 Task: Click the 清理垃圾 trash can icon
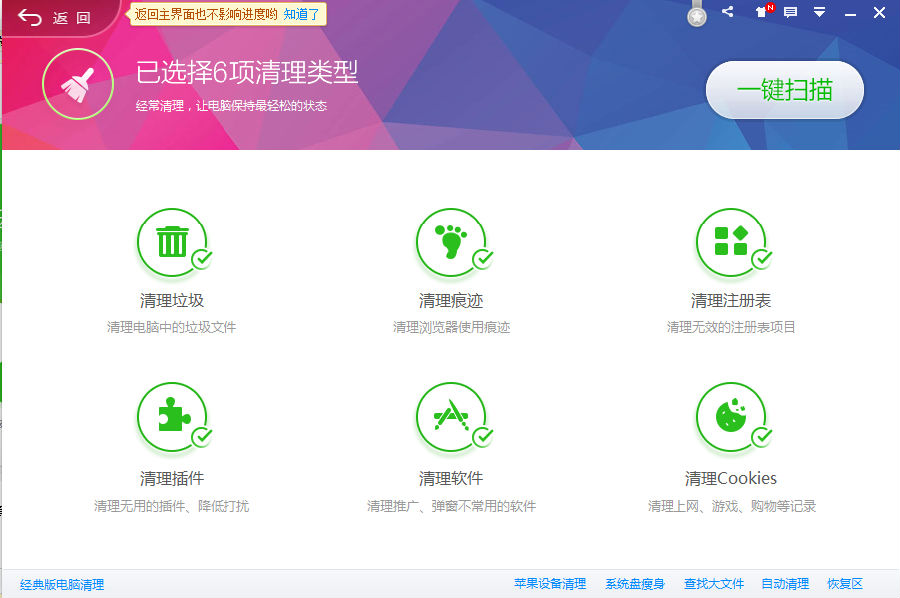click(x=172, y=242)
